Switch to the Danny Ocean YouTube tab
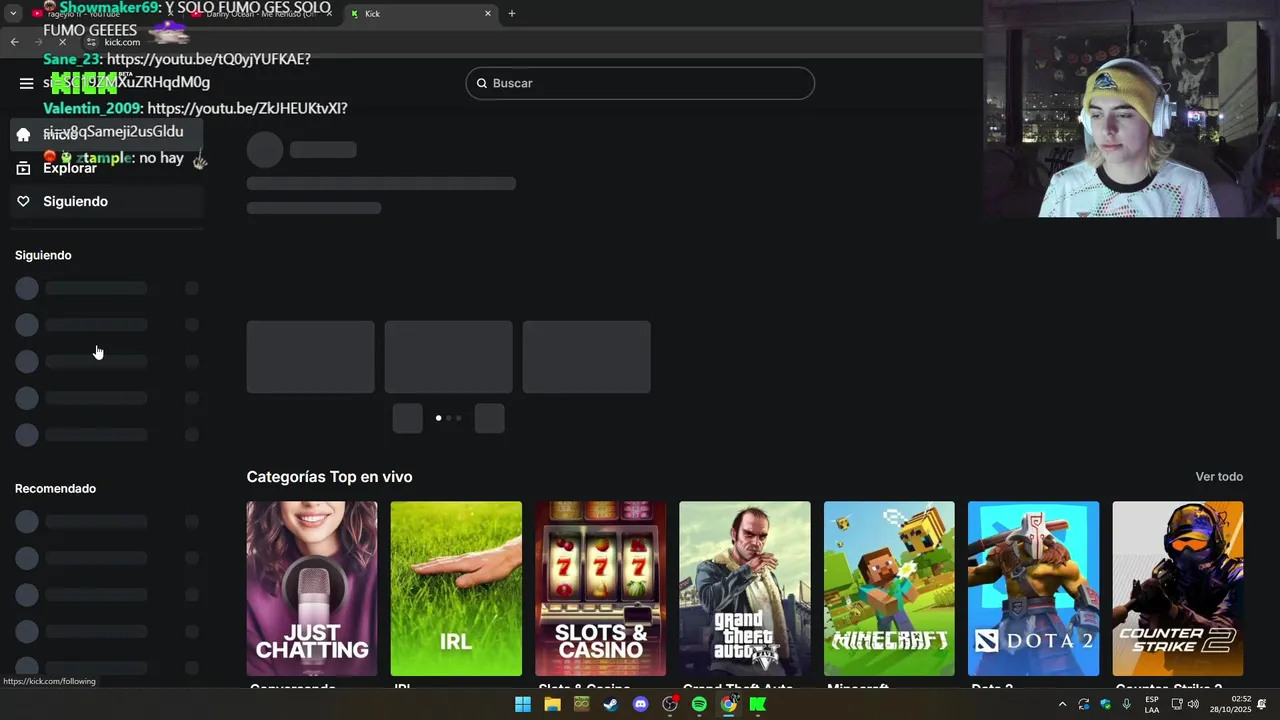Image resolution: width=1280 pixels, height=720 pixels. 260,14
